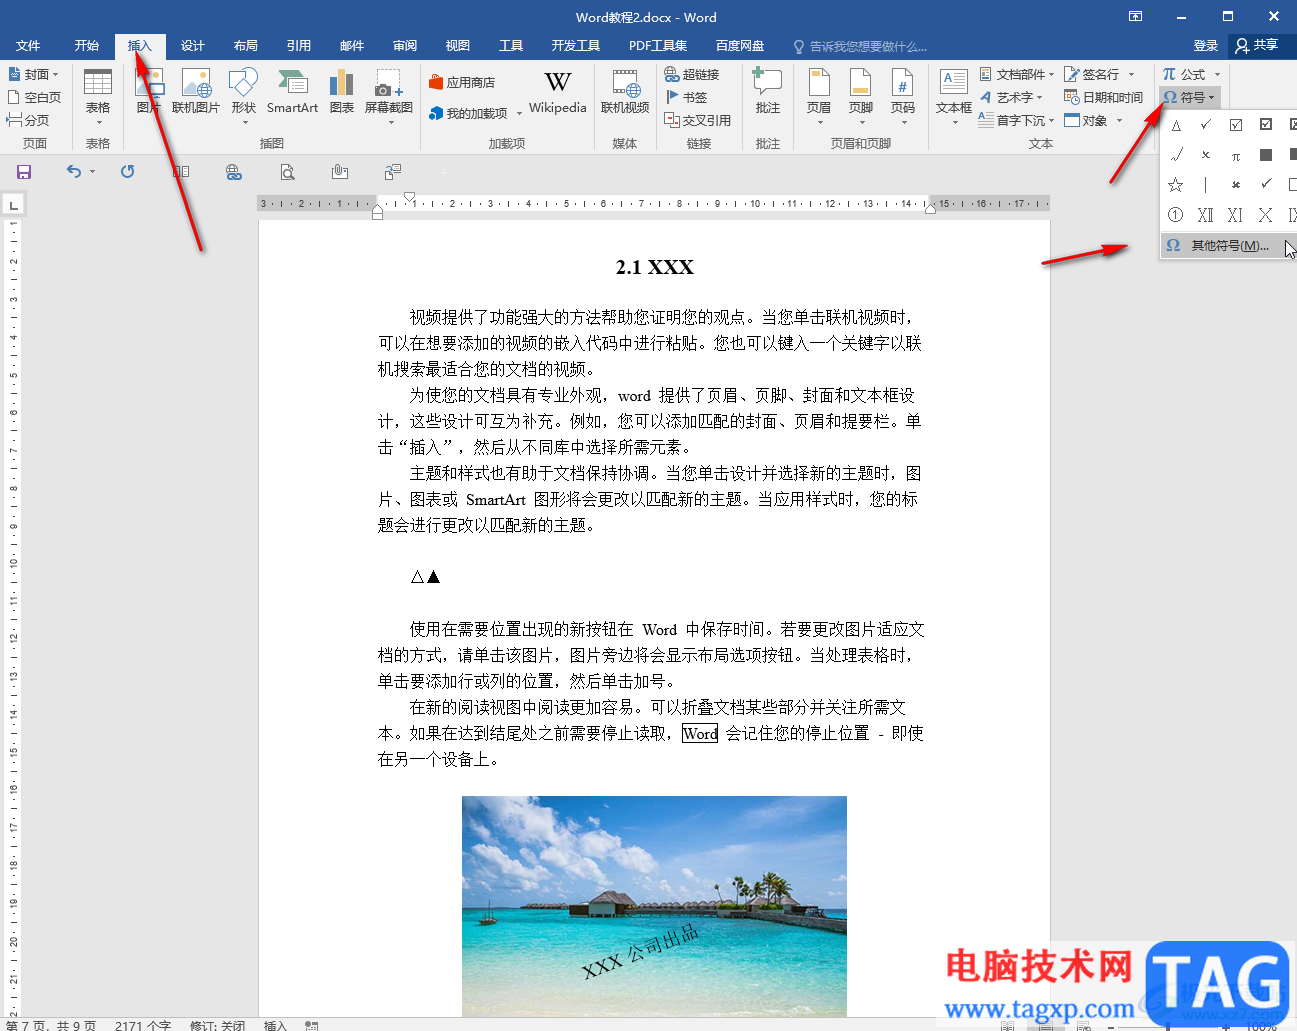Insert the white star symbol
The width and height of the screenshot is (1297, 1031).
pyautogui.click(x=1176, y=184)
